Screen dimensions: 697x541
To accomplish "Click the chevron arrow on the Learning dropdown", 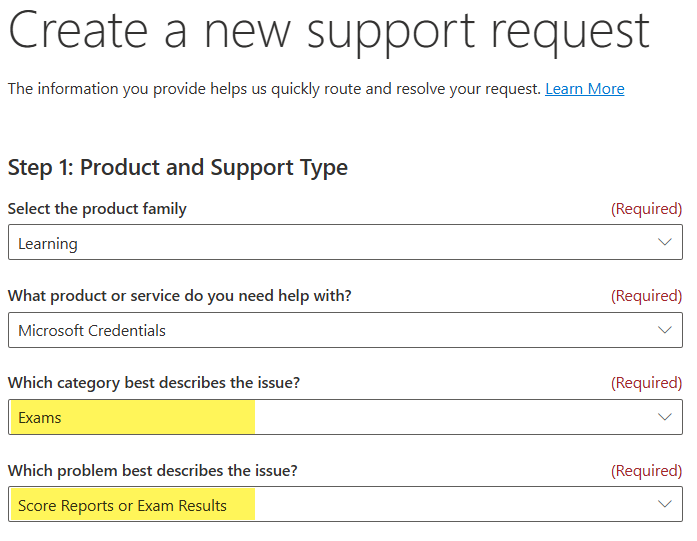I will click(665, 242).
